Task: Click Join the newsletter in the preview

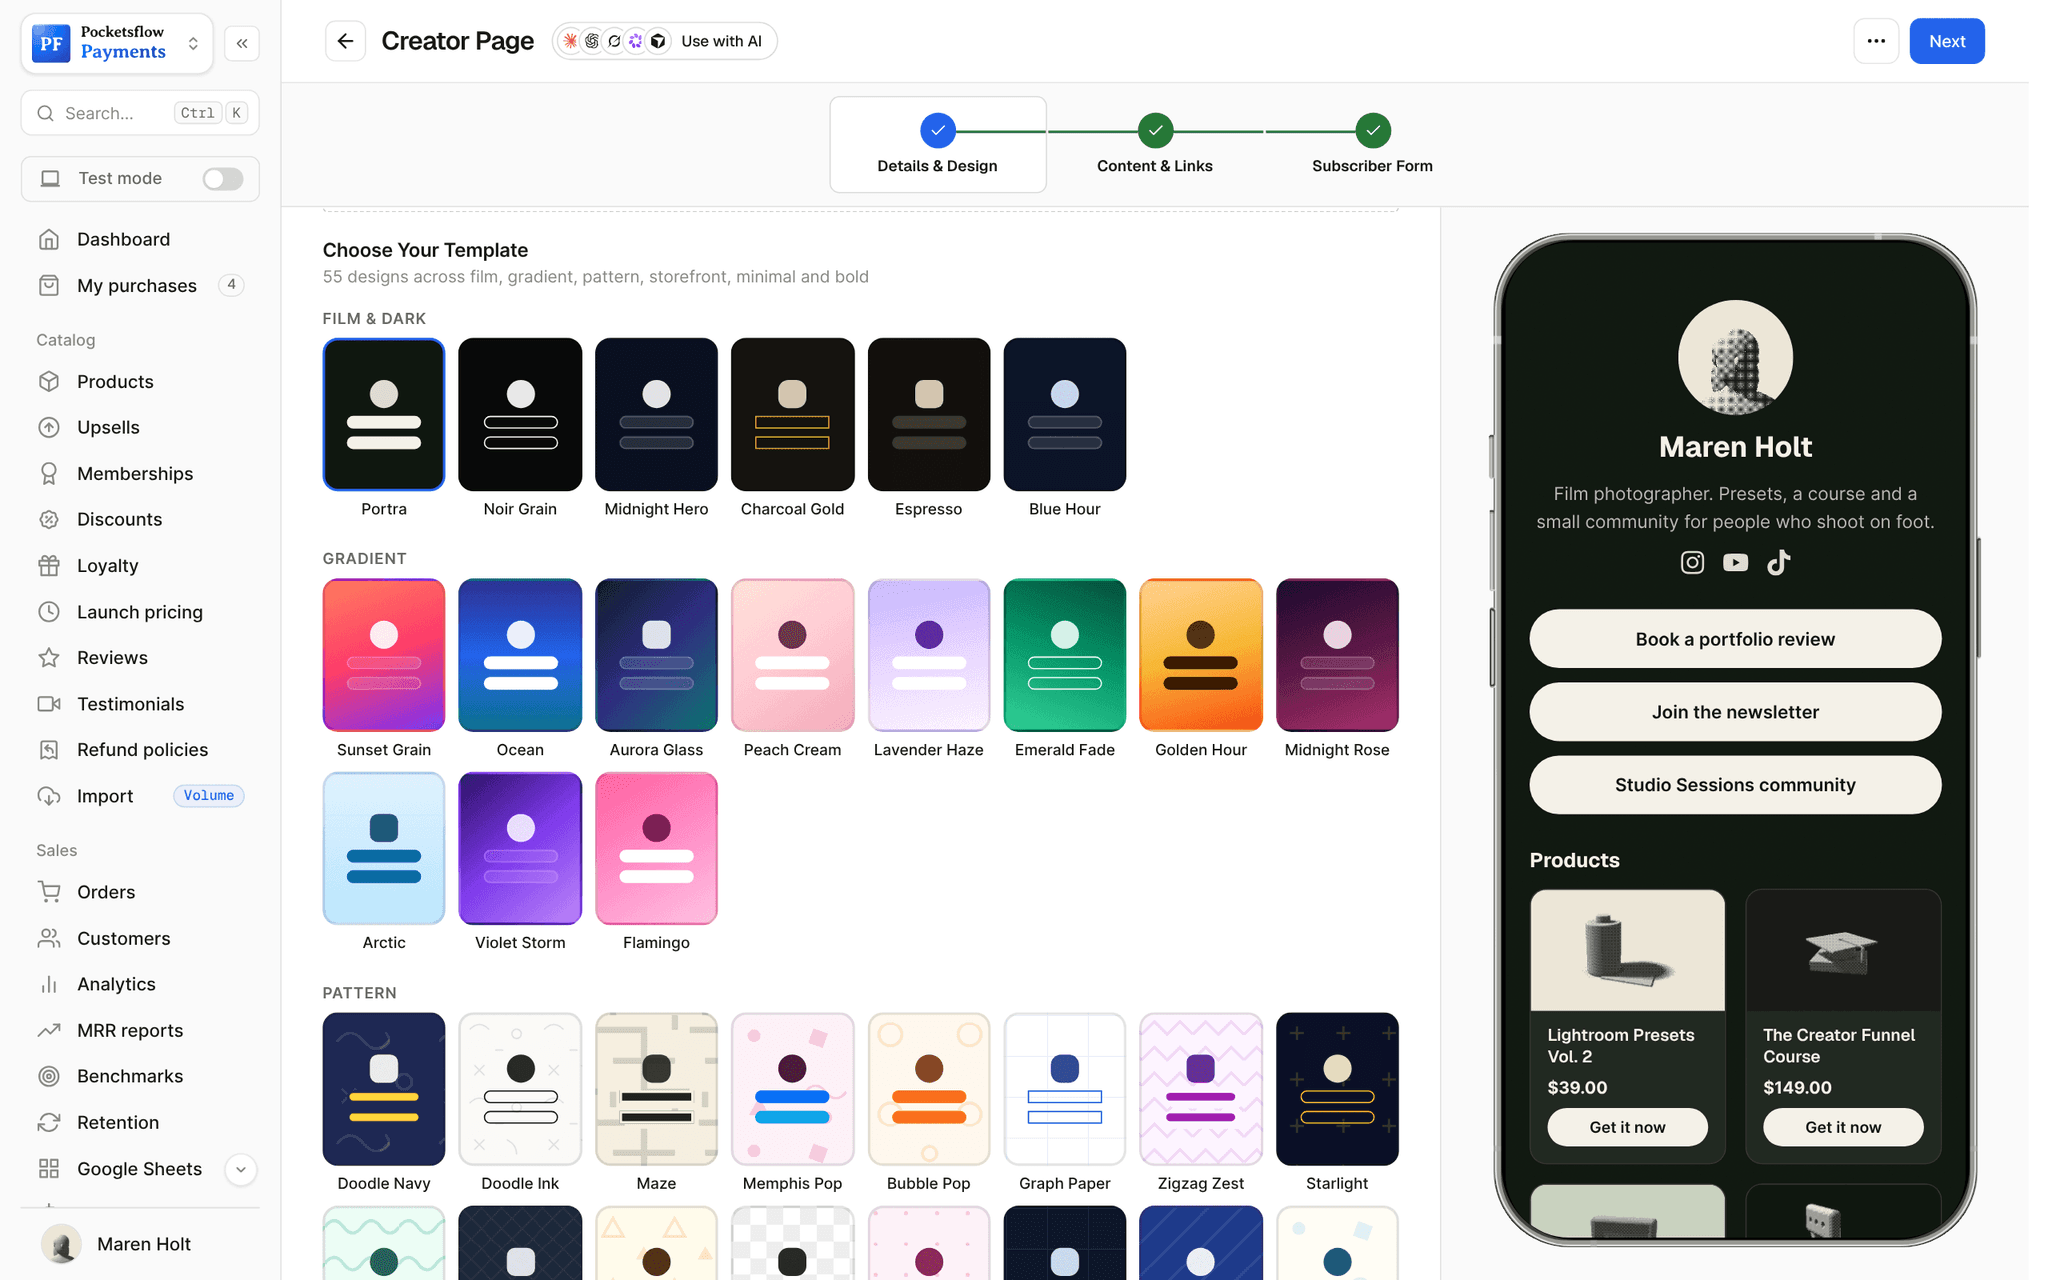Action: click(x=1735, y=712)
